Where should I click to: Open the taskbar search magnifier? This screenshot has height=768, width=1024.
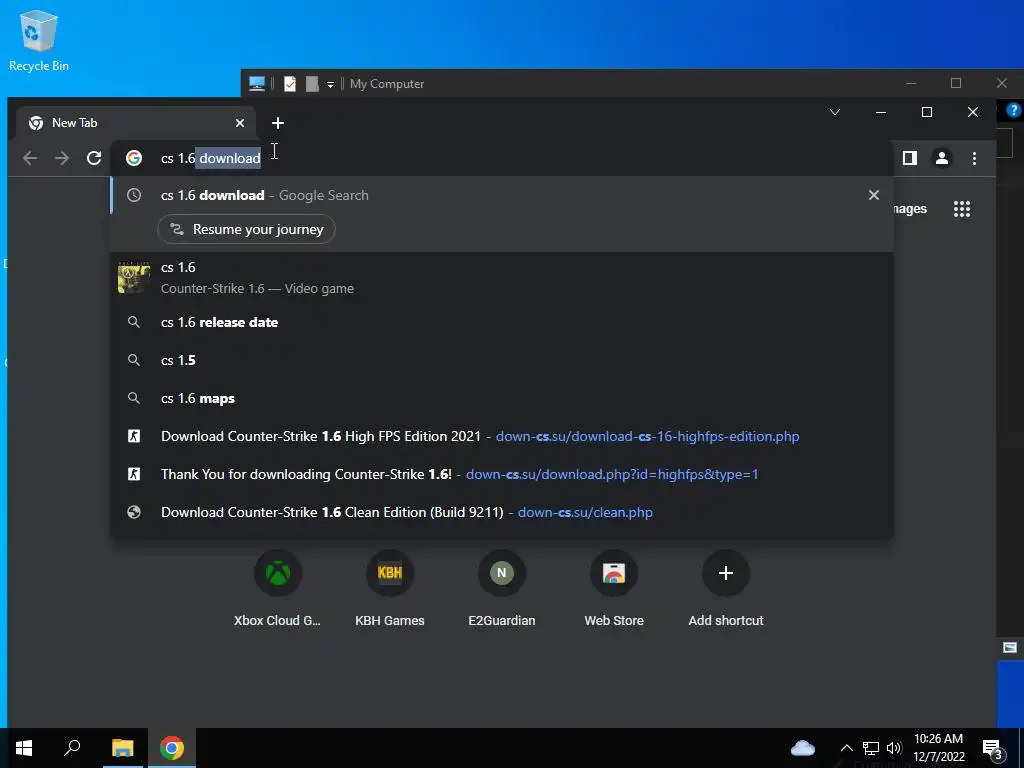coord(72,748)
